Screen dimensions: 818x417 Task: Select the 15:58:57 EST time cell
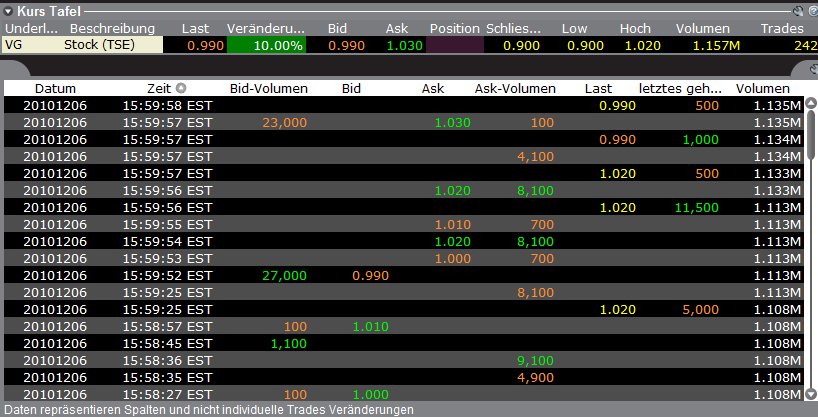tap(167, 327)
